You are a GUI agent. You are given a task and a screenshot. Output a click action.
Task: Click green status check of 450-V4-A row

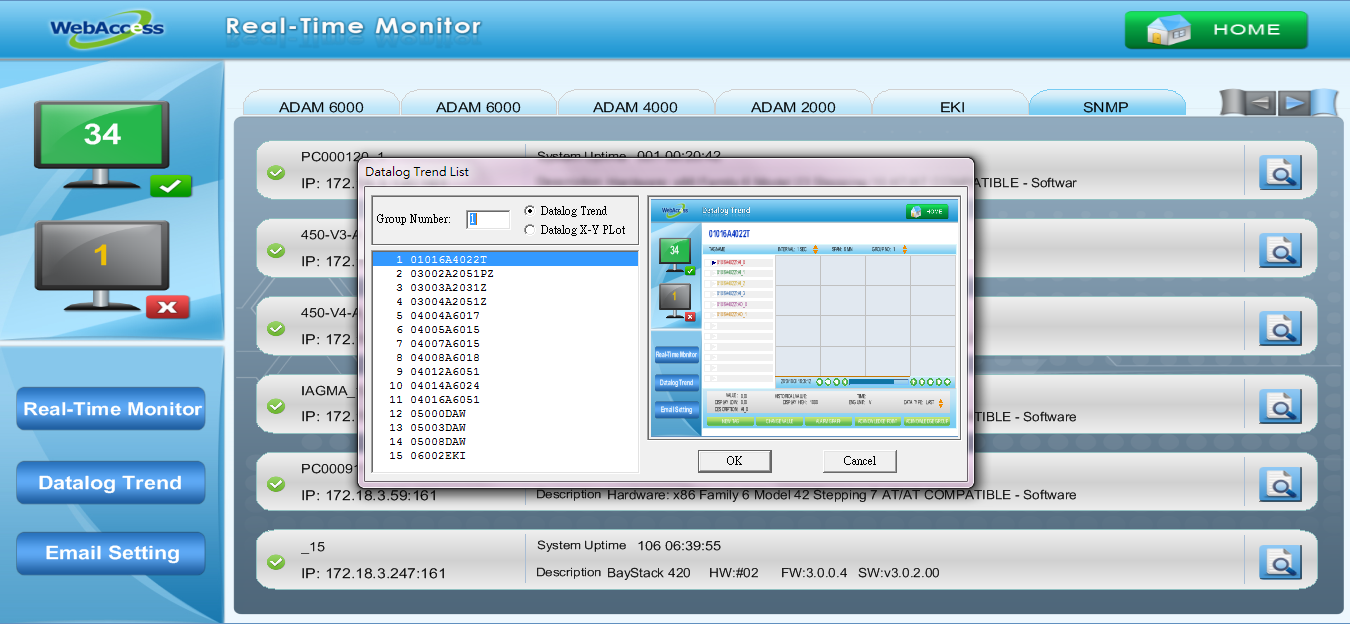pyautogui.click(x=276, y=328)
